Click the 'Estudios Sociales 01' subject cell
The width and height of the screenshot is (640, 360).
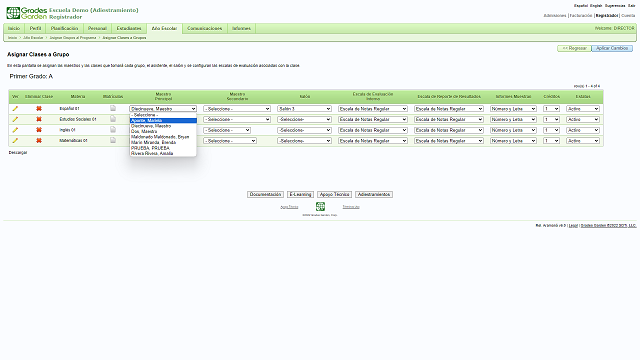tap(78, 119)
